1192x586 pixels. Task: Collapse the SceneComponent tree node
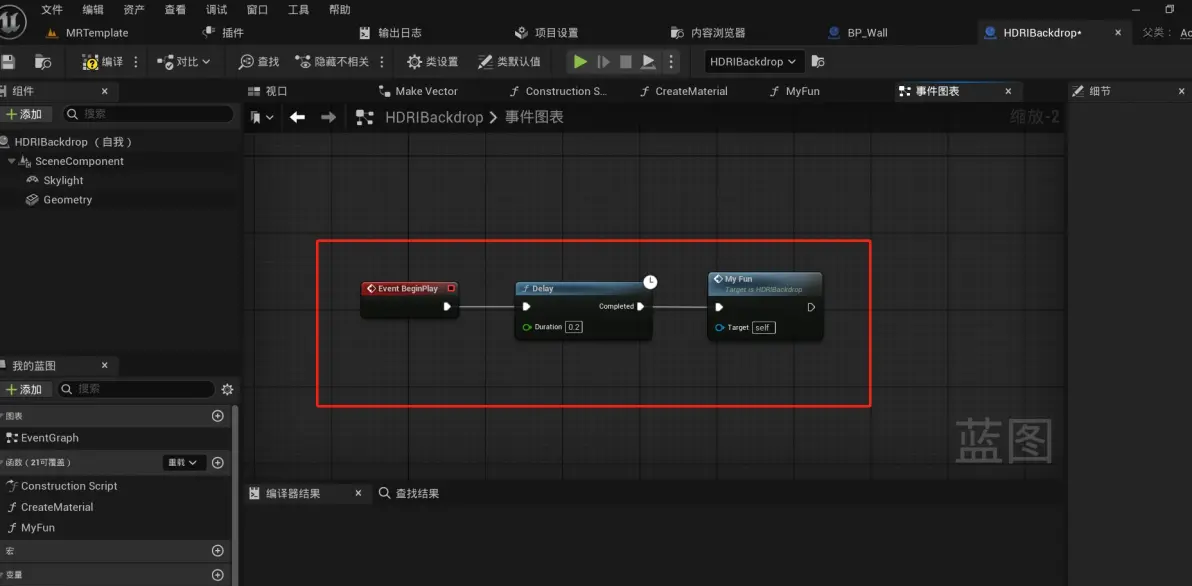(x=12, y=162)
